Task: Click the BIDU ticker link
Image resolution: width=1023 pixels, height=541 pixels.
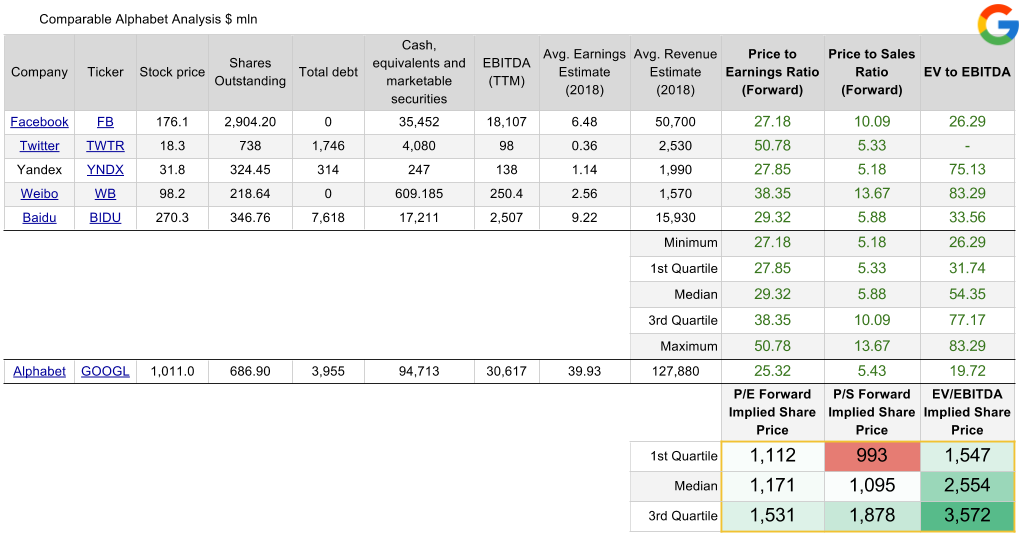Action: pos(105,218)
